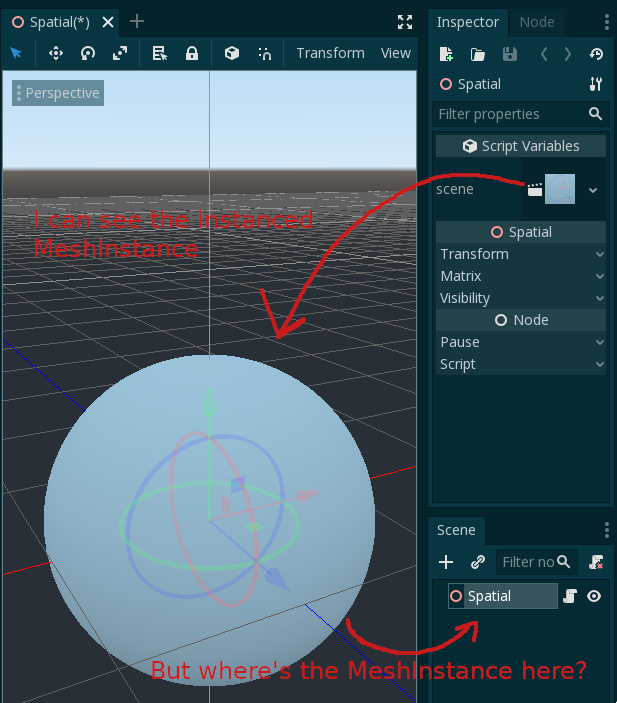The image size is (617, 703).
Task: Open the View menu
Action: (x=395, y=53)
